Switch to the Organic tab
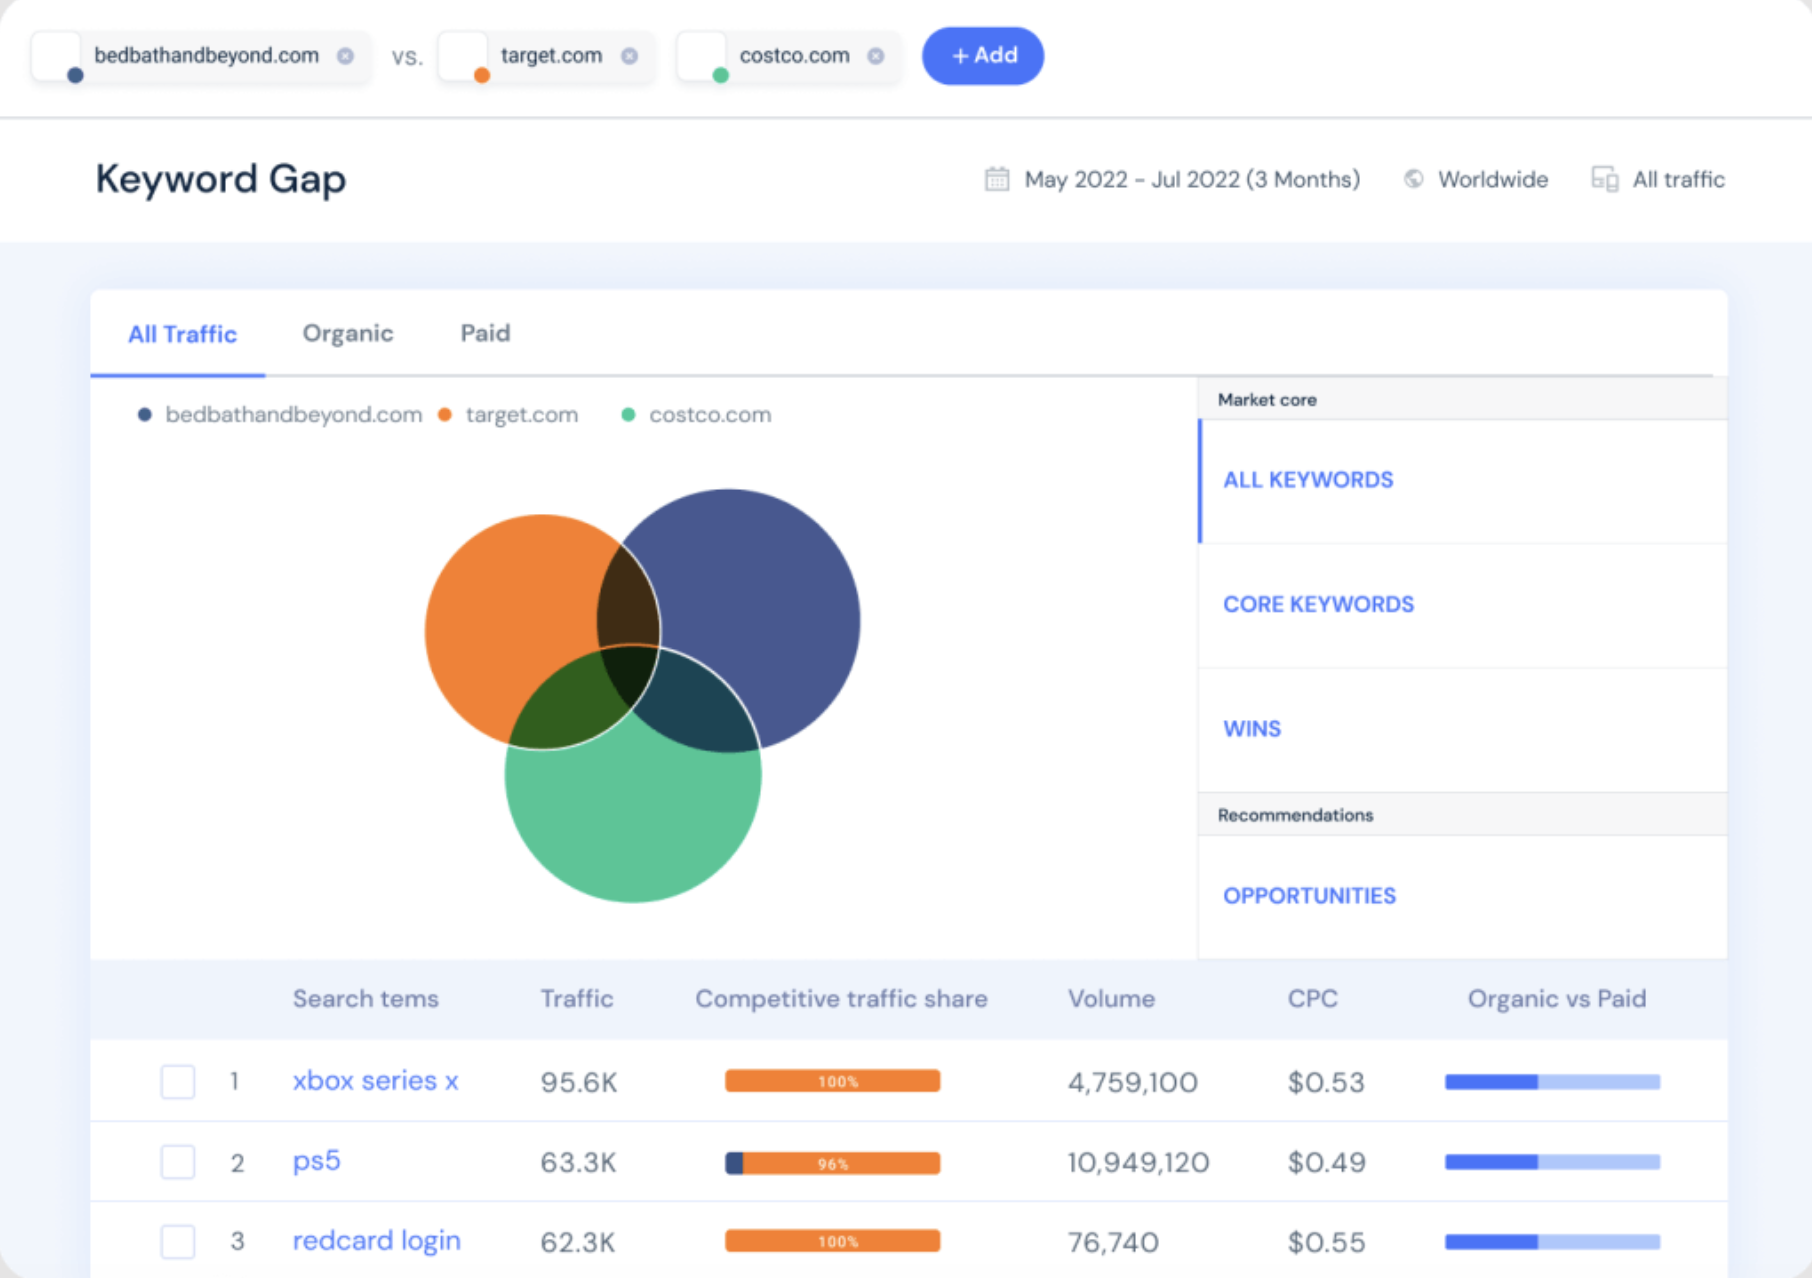1812x1278 pixels. click(x=348, y=333)
